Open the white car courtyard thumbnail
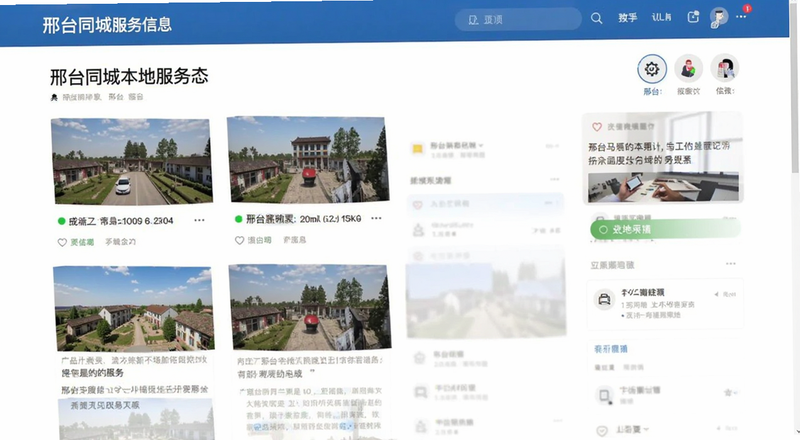The height and width of the screenshot is (440, 800). point(132,161)
